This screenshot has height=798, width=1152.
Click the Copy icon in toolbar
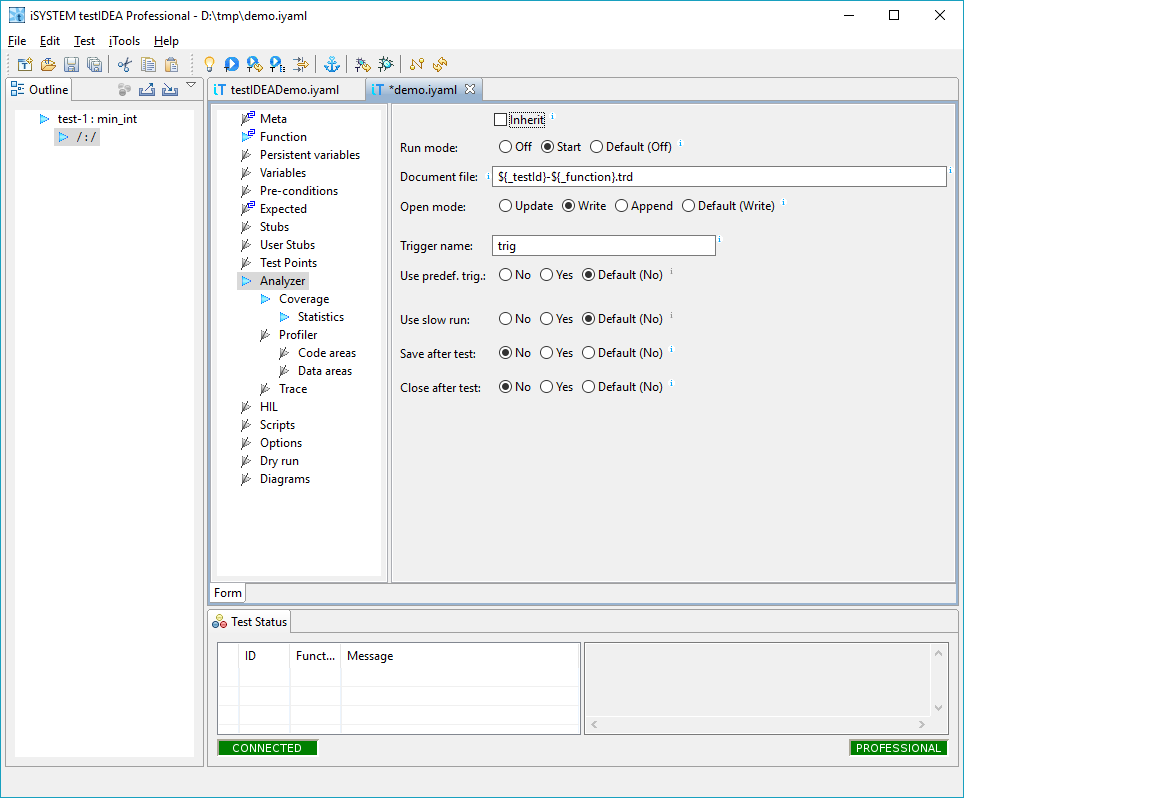pyautogui.click(x=148, y=65)
